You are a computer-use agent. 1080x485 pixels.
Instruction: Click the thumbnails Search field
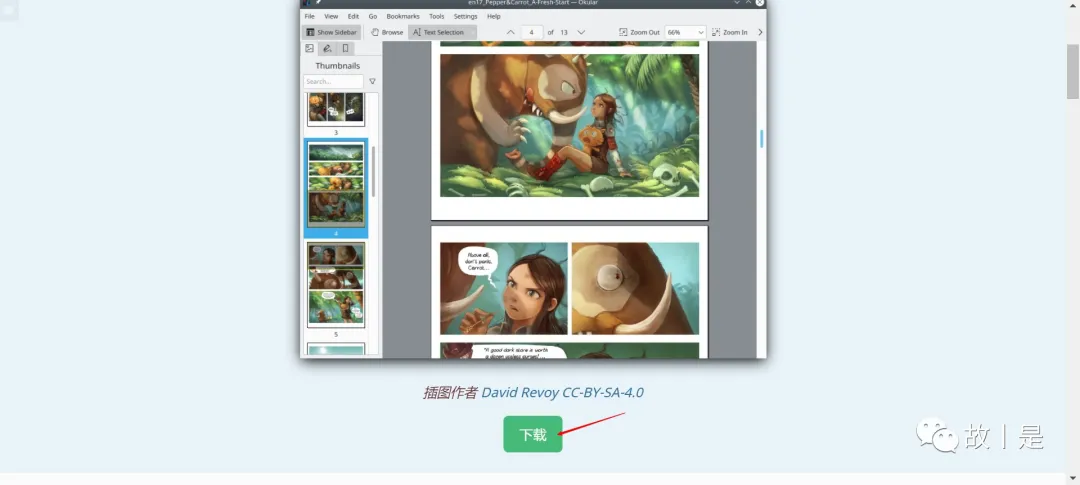pos(333,81)
